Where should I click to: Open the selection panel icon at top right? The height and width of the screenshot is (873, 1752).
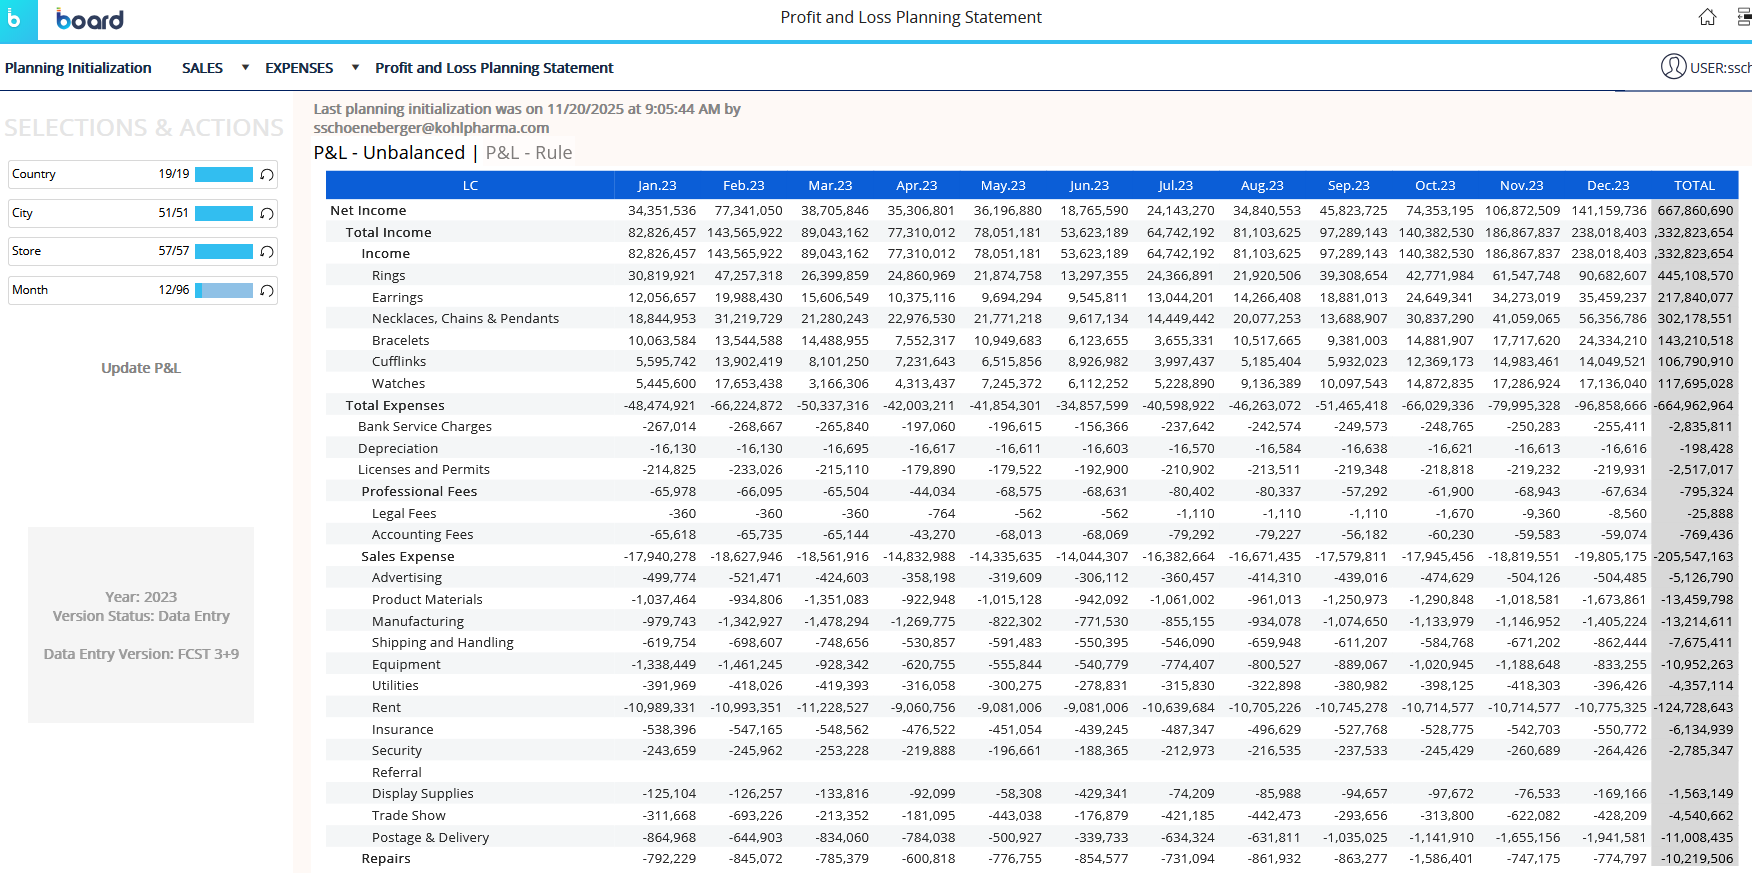pos(1744,17)
